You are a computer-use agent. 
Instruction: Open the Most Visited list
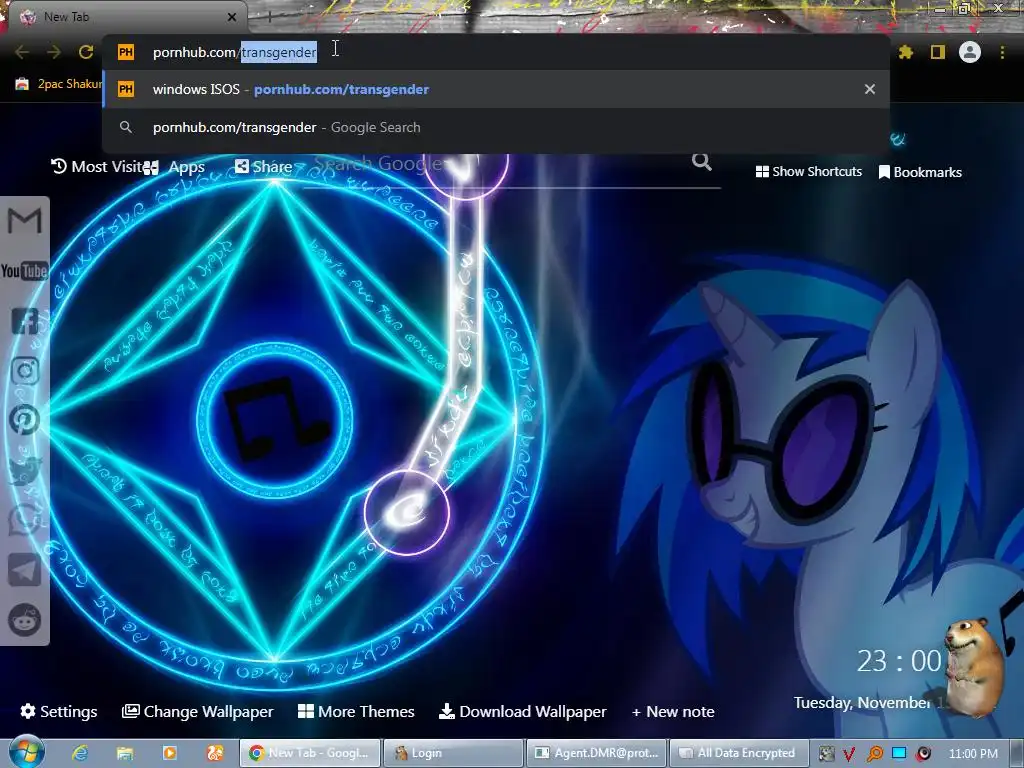coord(97,167)
